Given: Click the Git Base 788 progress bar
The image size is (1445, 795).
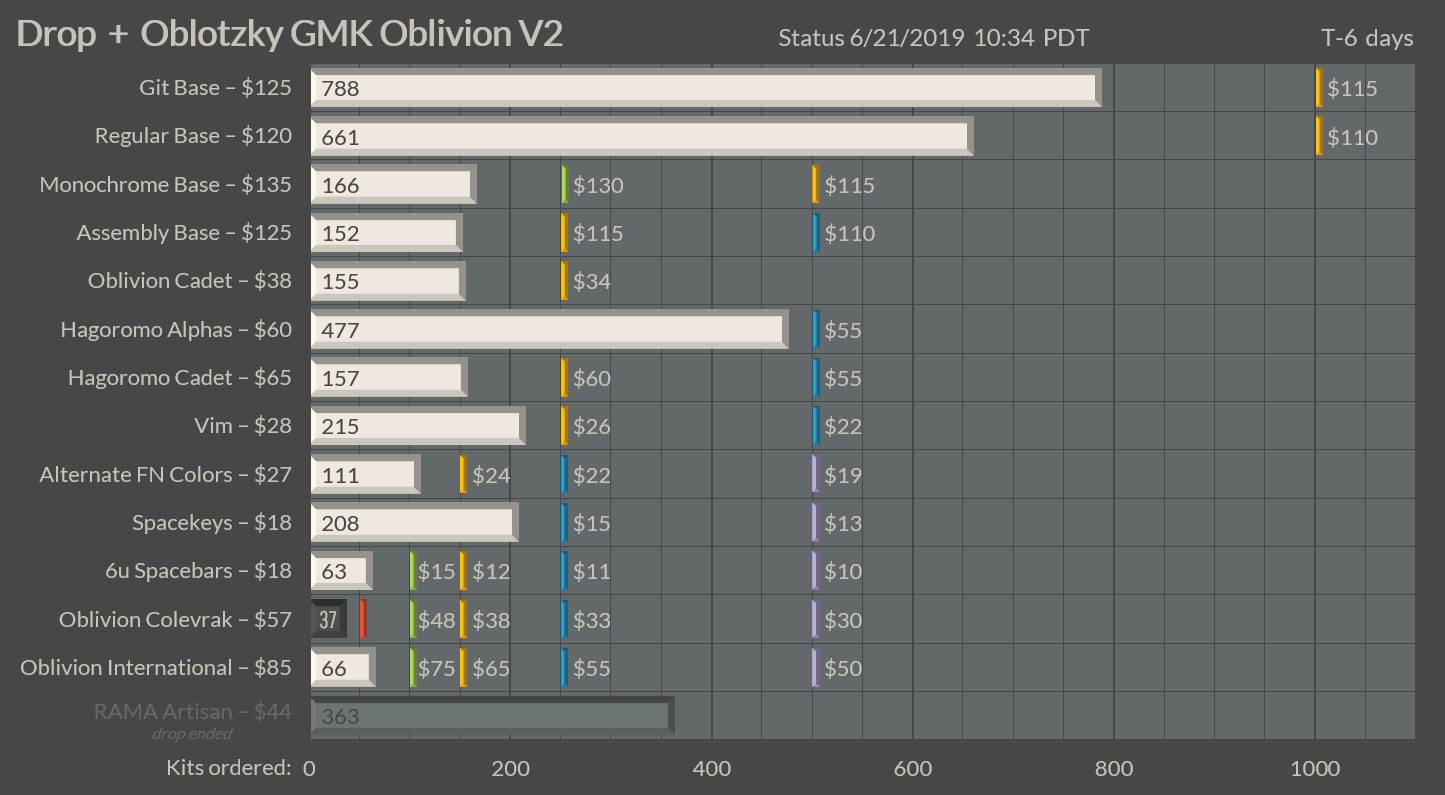Looking at the screenshot, I should tap(705, 88).
